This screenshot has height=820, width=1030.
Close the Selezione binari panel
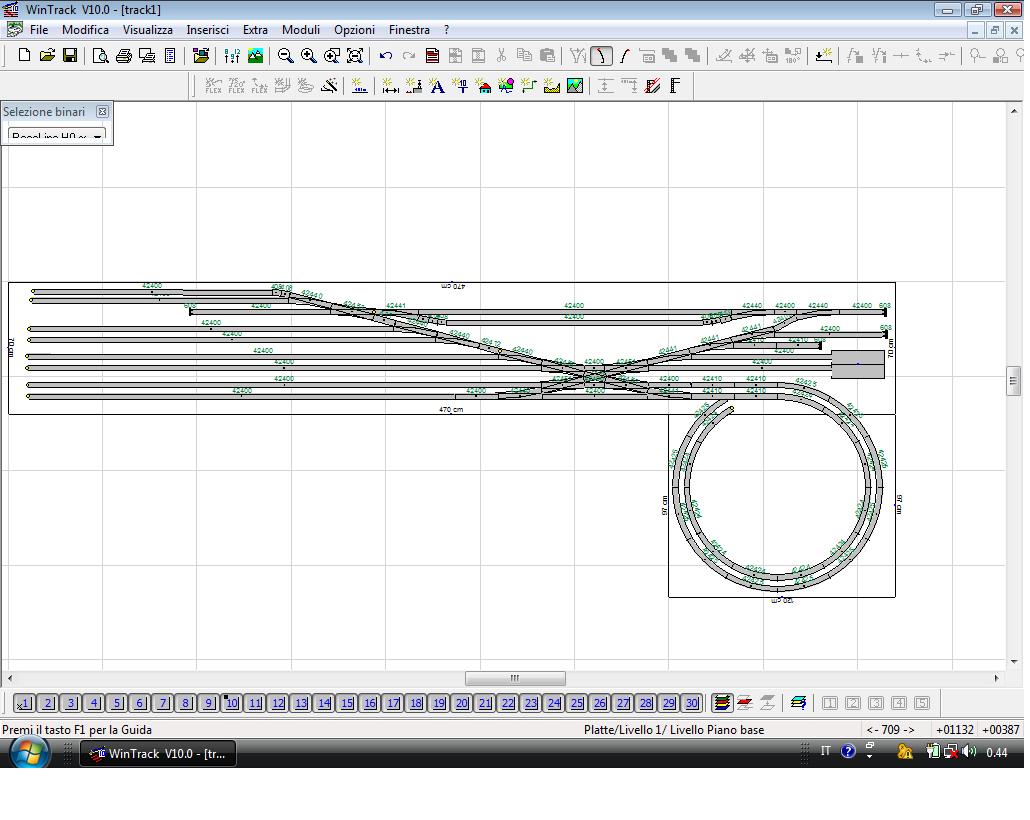[102, 112]
